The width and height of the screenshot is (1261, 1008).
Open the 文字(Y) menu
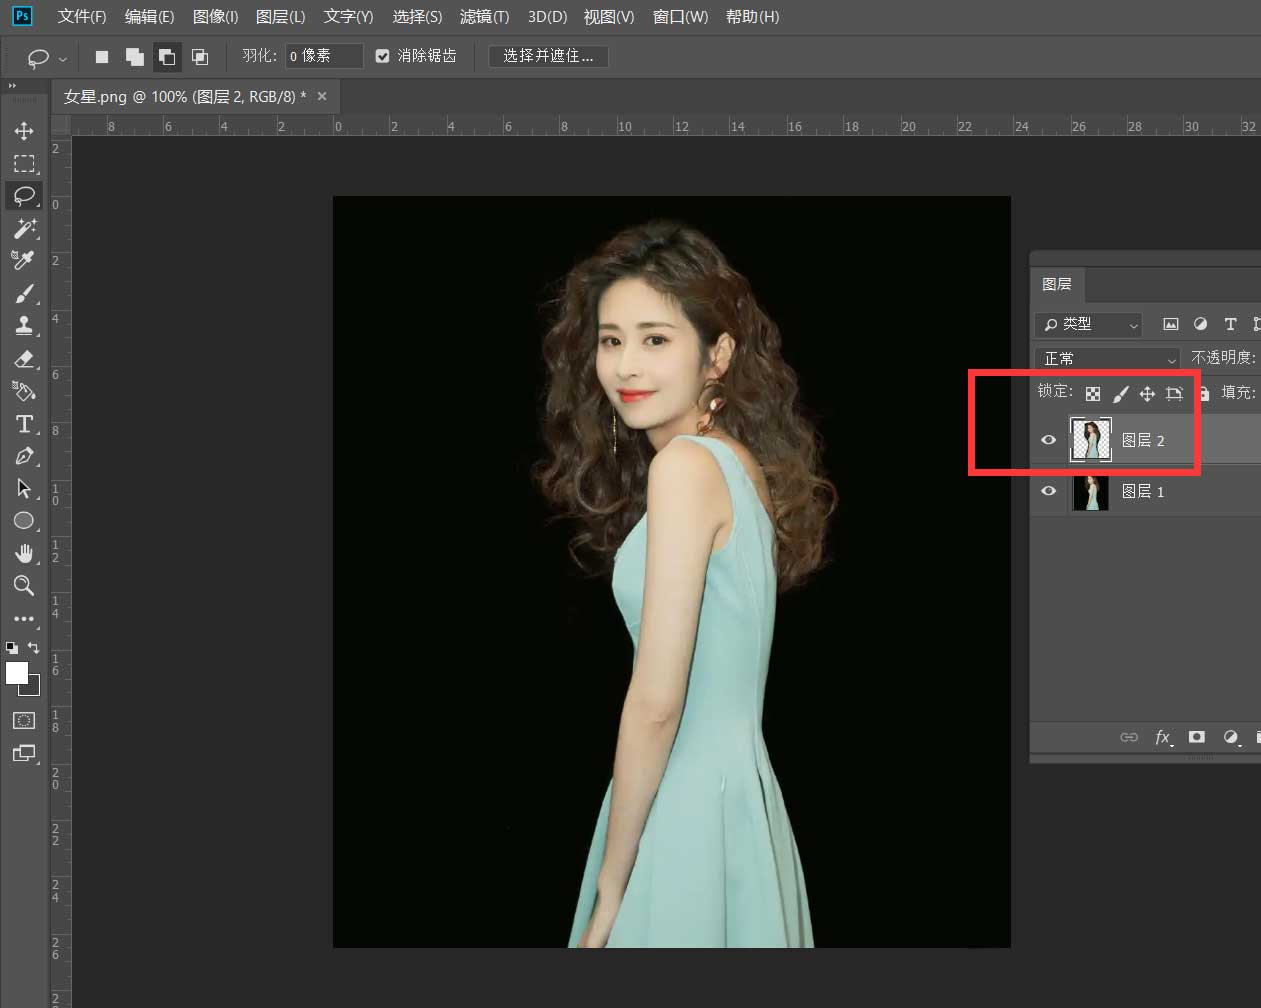coord(349,17)
